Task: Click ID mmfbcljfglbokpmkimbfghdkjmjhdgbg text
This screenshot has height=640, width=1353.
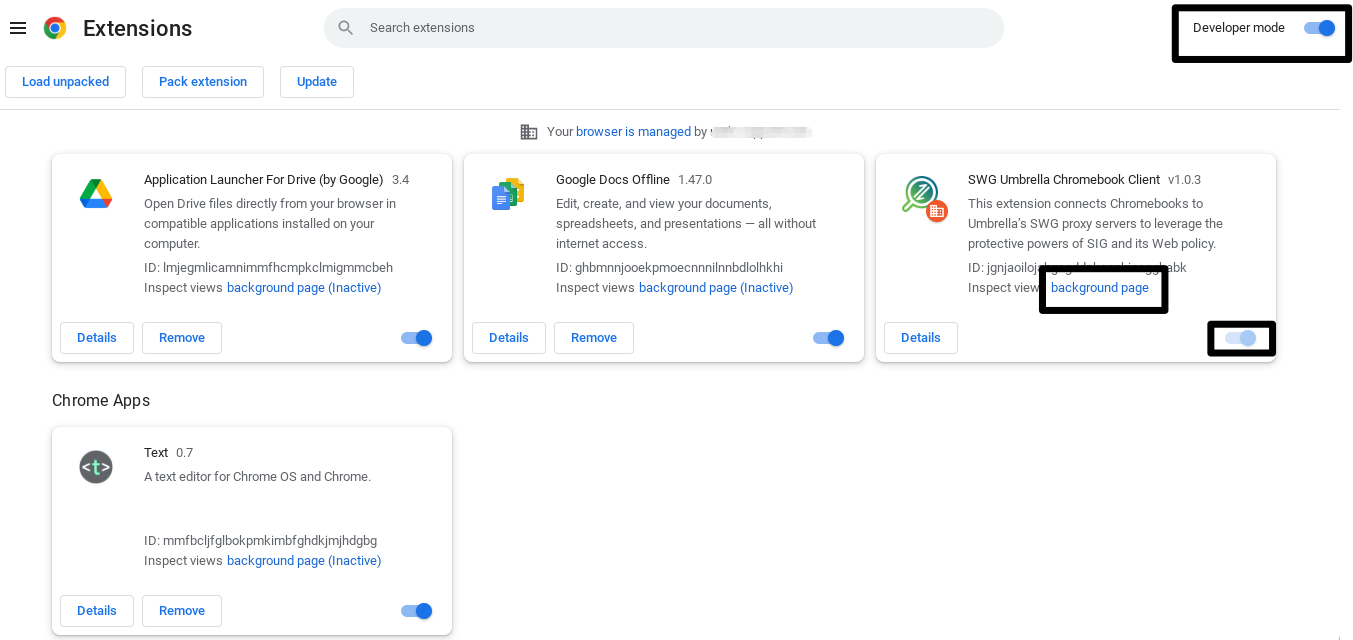Action: point(260,541)
